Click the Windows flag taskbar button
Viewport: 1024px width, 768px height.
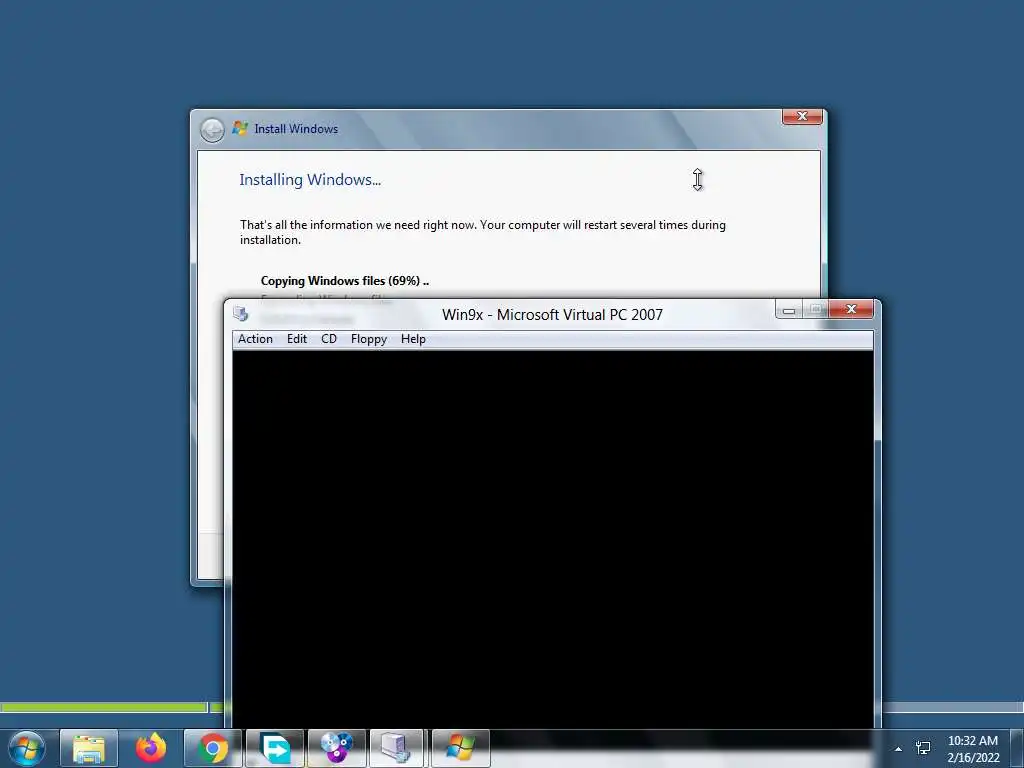point(460,748)
